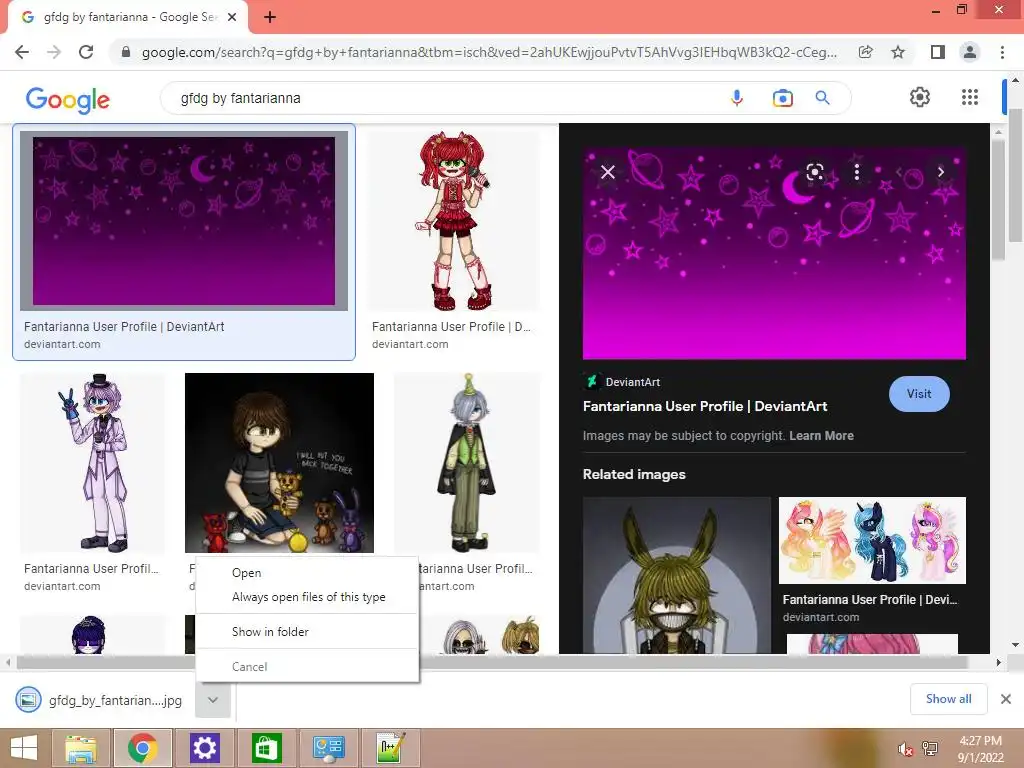Activate Lens search on preview image
Viewport: 1024px width, 768px height.
point(814,172)
